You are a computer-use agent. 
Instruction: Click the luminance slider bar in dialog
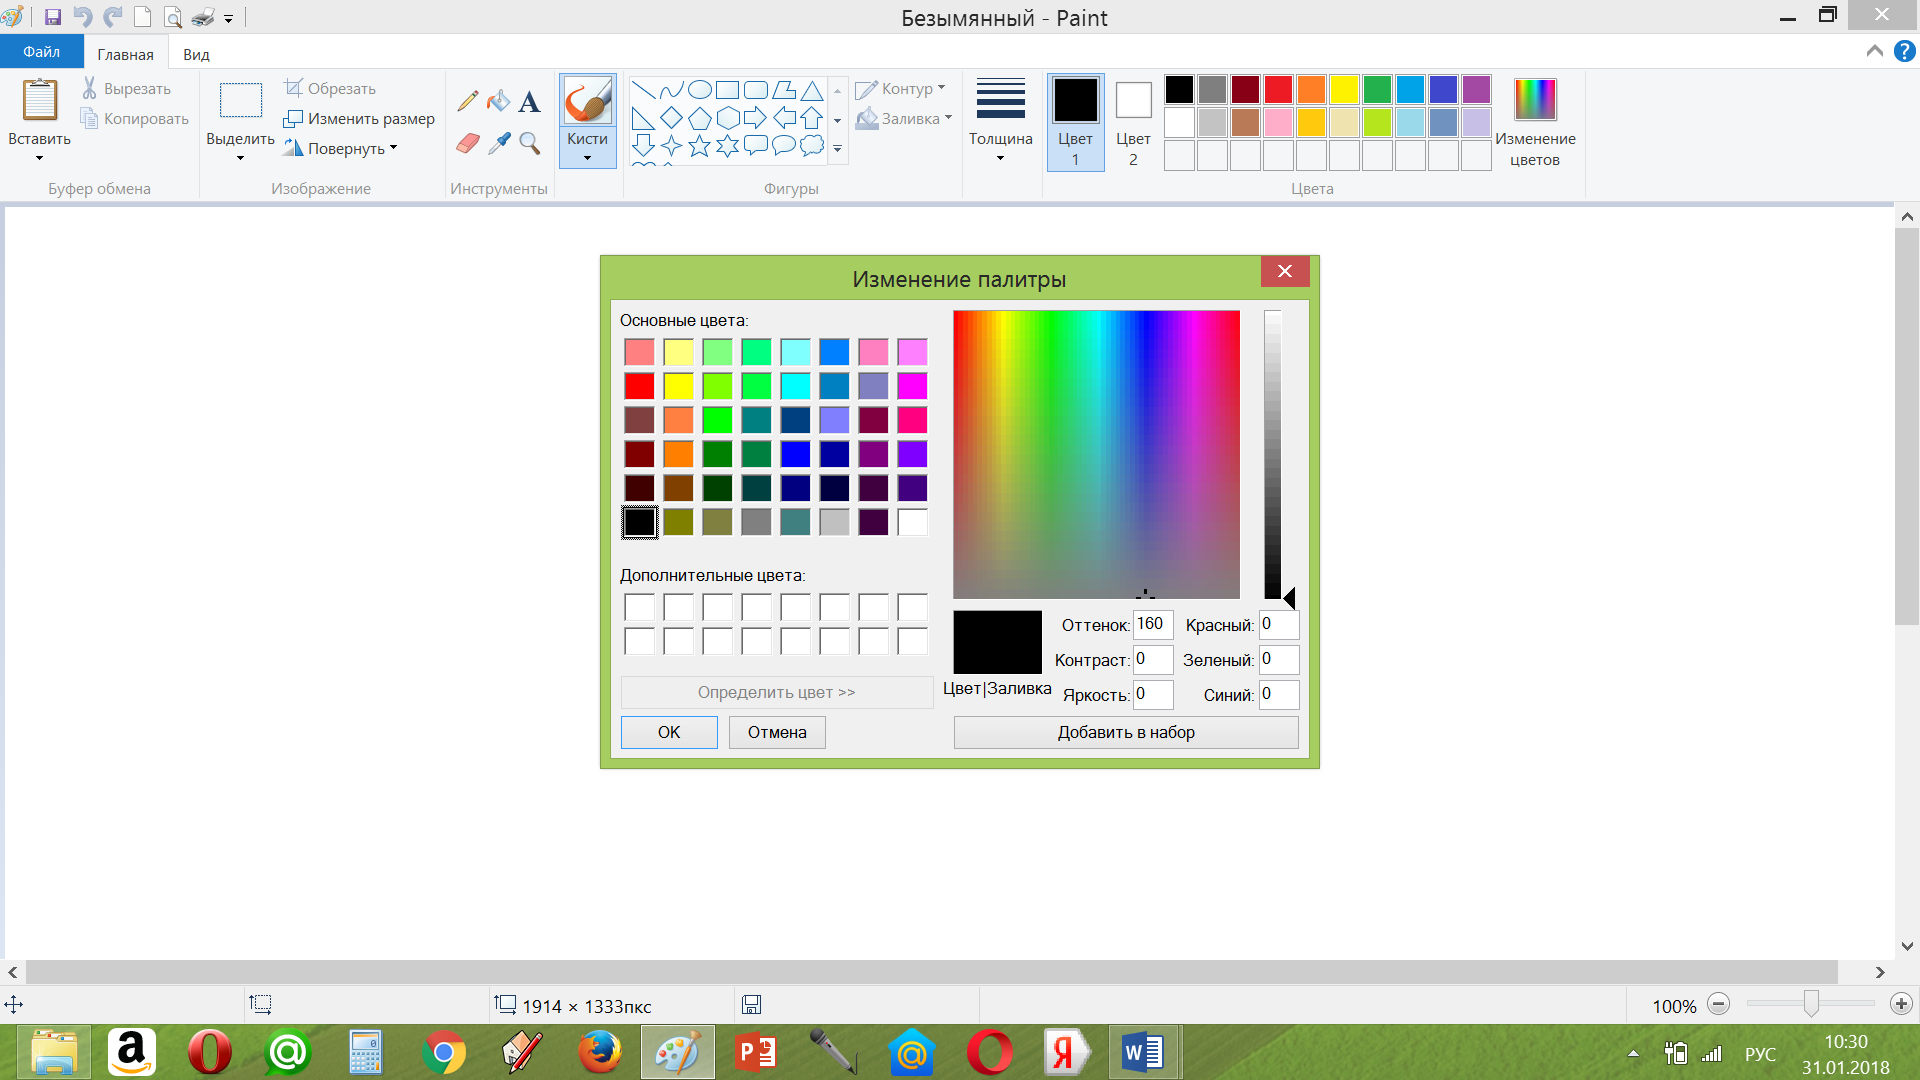(x=1272, y=454)
